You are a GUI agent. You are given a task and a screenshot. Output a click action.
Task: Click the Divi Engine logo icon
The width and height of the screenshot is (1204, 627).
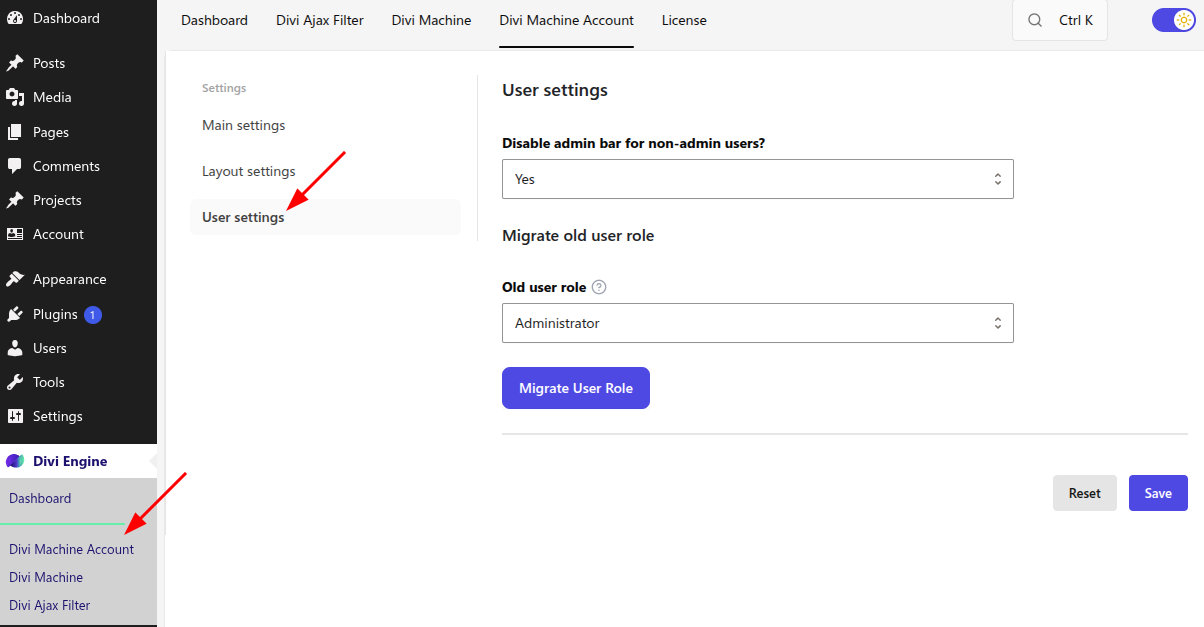click(15, 461)
